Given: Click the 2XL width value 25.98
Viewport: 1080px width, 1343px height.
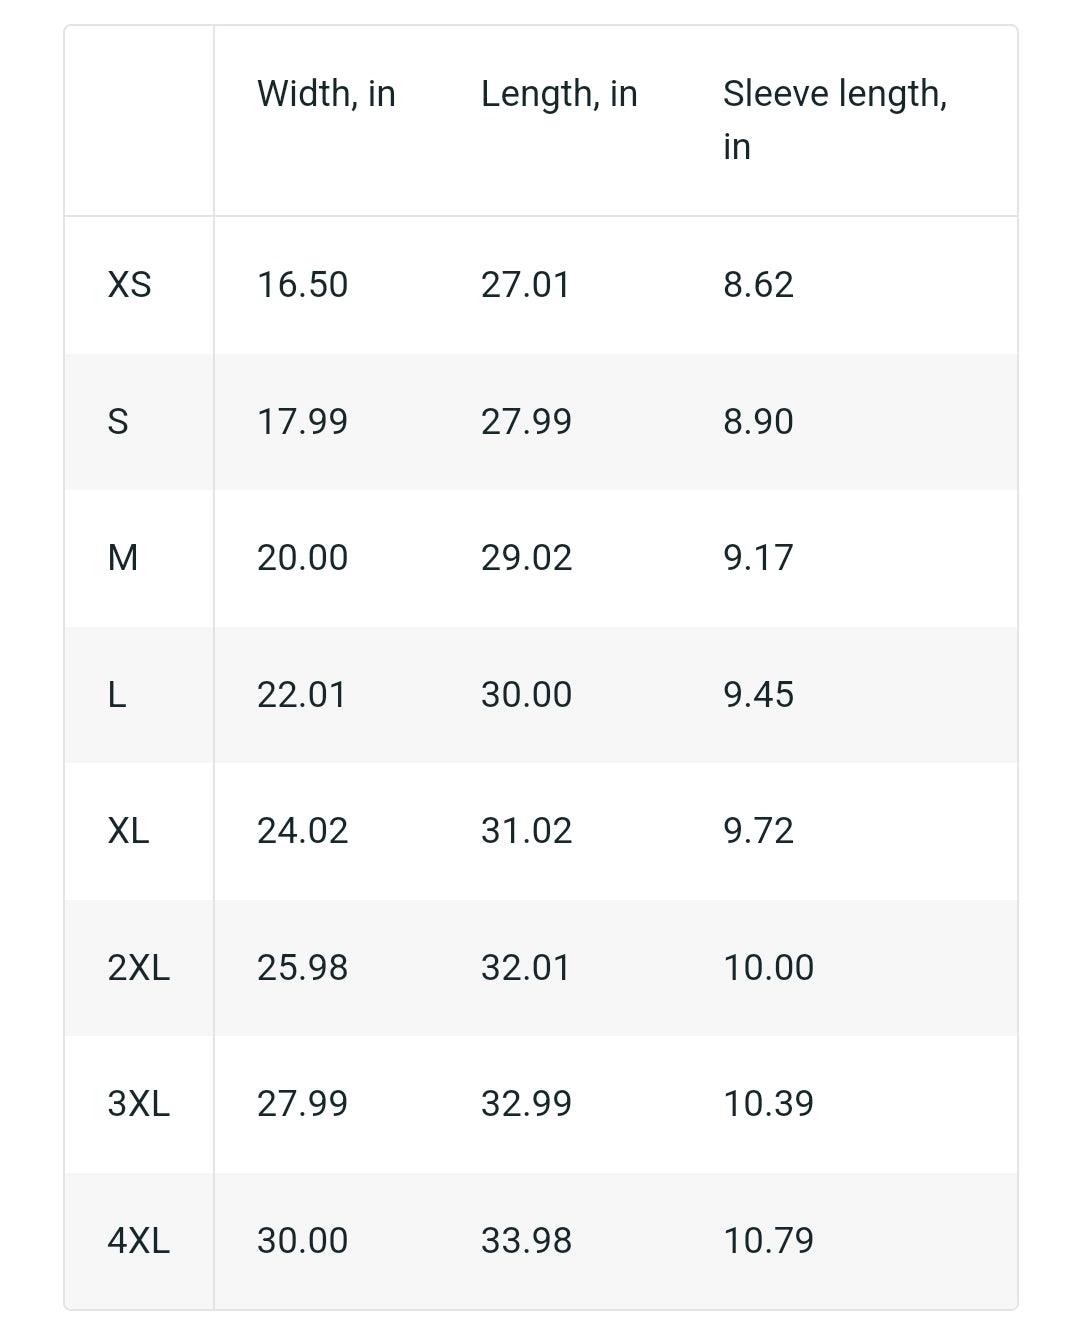Looking at the screenshot, I should (x=303, y=968).
